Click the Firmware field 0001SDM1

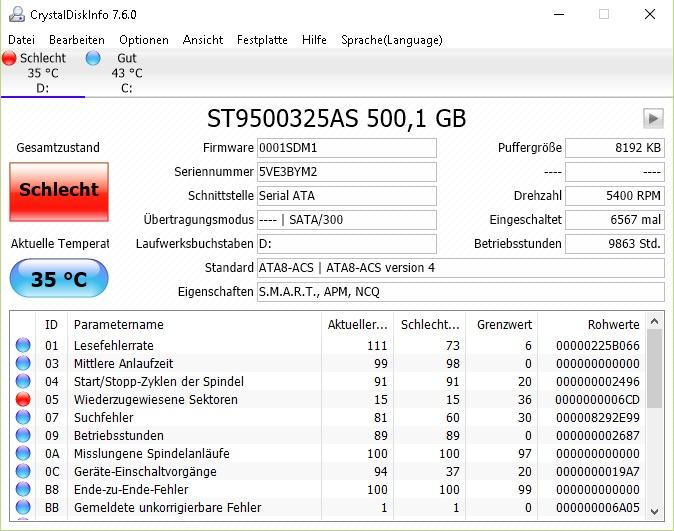pyautogui.click(x=347, y=148)
